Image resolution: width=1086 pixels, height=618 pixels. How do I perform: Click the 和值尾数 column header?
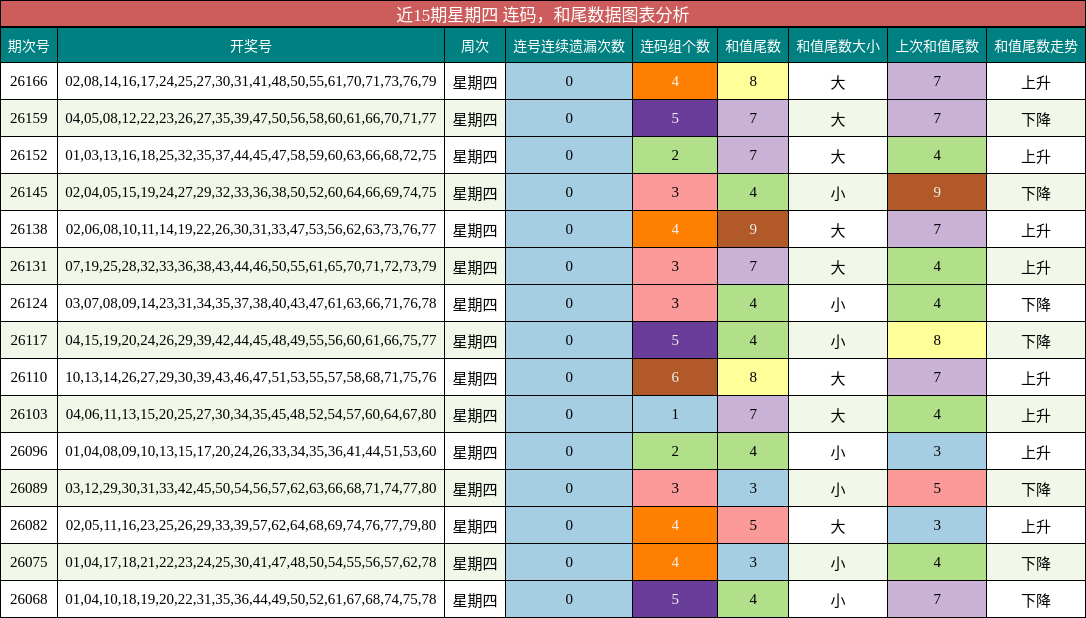click(753, 46)
